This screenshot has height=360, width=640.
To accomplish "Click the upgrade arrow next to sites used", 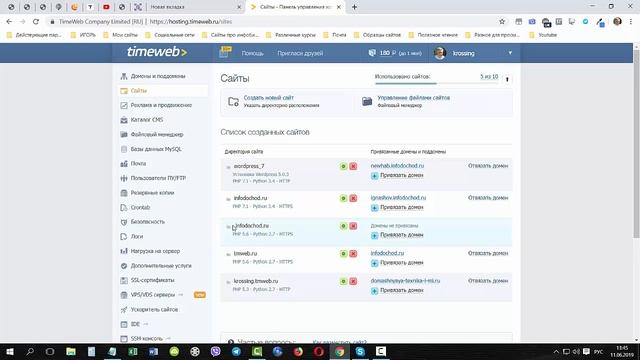I will tap(507, 79).
